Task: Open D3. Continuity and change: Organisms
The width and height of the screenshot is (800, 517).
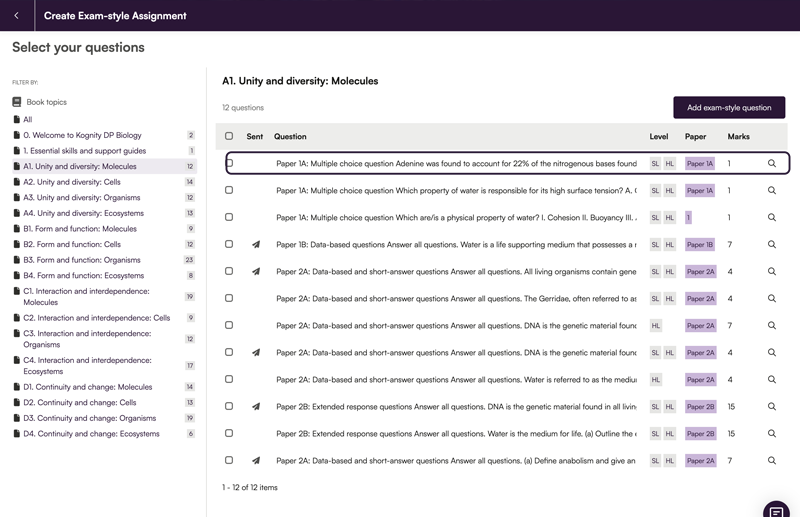Action: tap(89, 418)
